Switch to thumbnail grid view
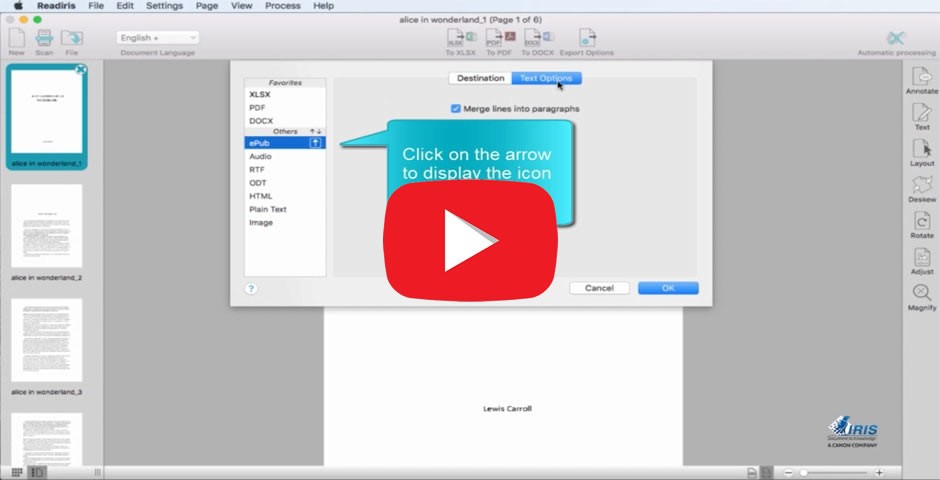 pos(17,473)
